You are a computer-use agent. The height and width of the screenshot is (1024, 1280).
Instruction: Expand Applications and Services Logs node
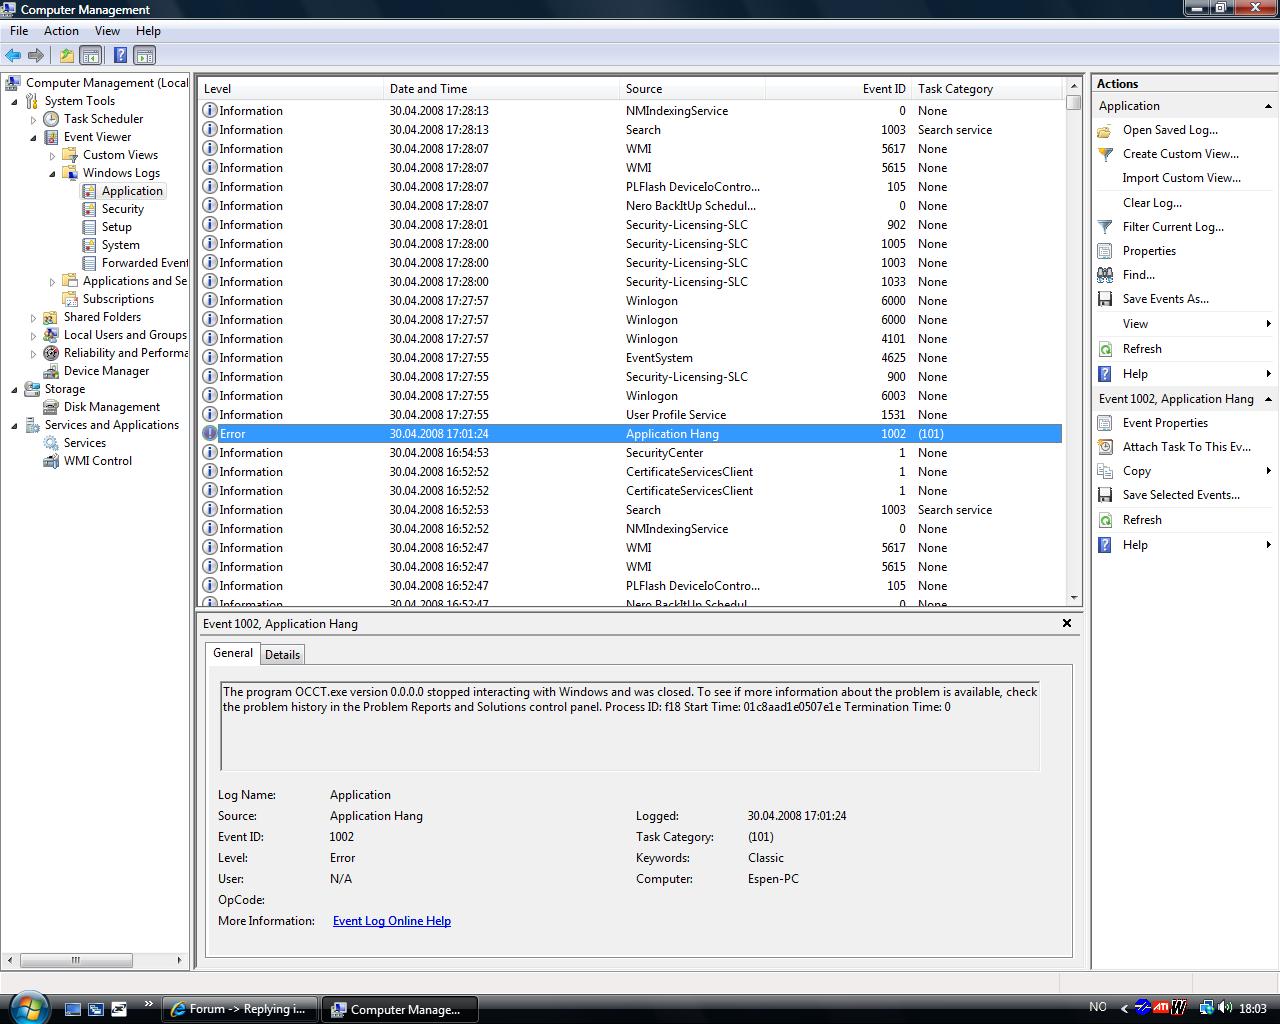click(52, 281)
